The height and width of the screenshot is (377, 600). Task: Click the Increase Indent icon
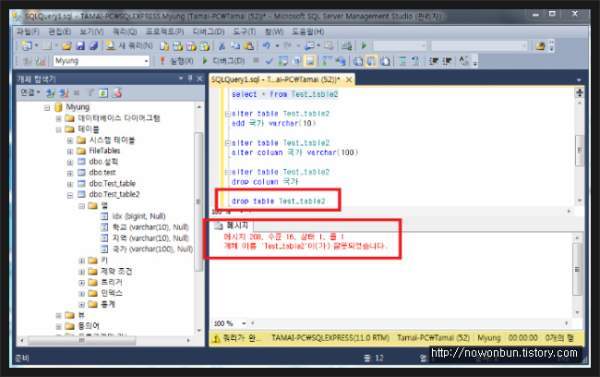447,61
